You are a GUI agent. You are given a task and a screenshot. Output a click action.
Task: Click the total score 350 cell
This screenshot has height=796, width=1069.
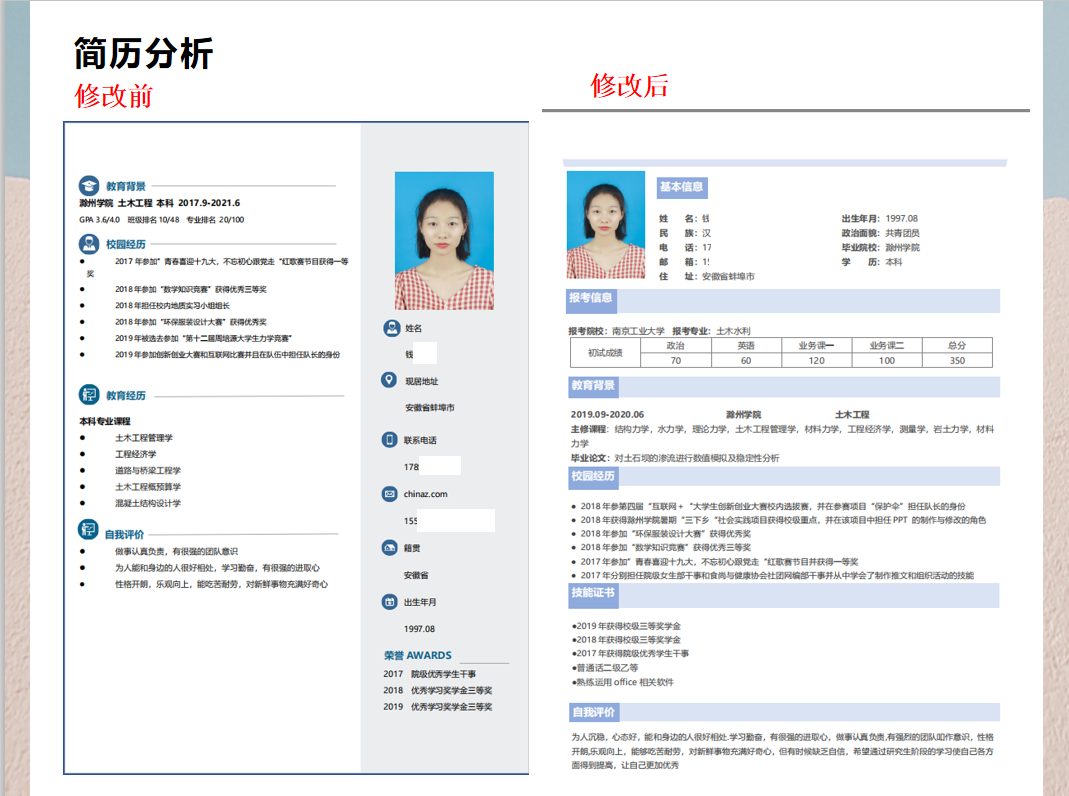click(x=957, y=361)
